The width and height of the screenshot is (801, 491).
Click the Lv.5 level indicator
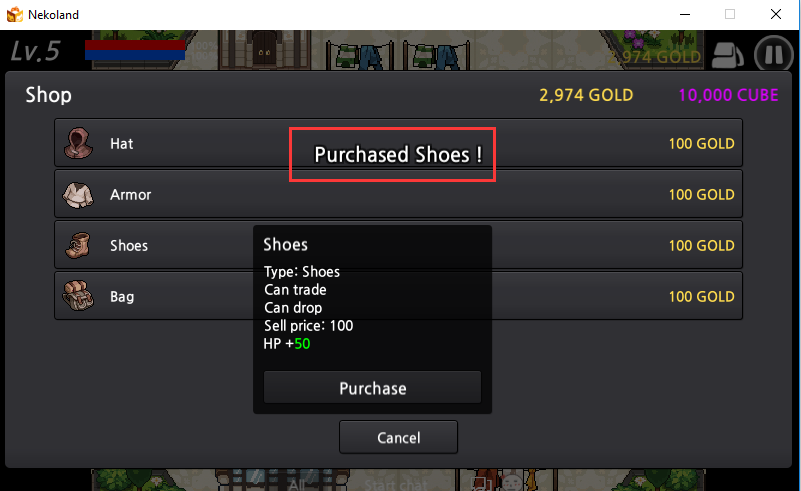(x=36, y=51)
